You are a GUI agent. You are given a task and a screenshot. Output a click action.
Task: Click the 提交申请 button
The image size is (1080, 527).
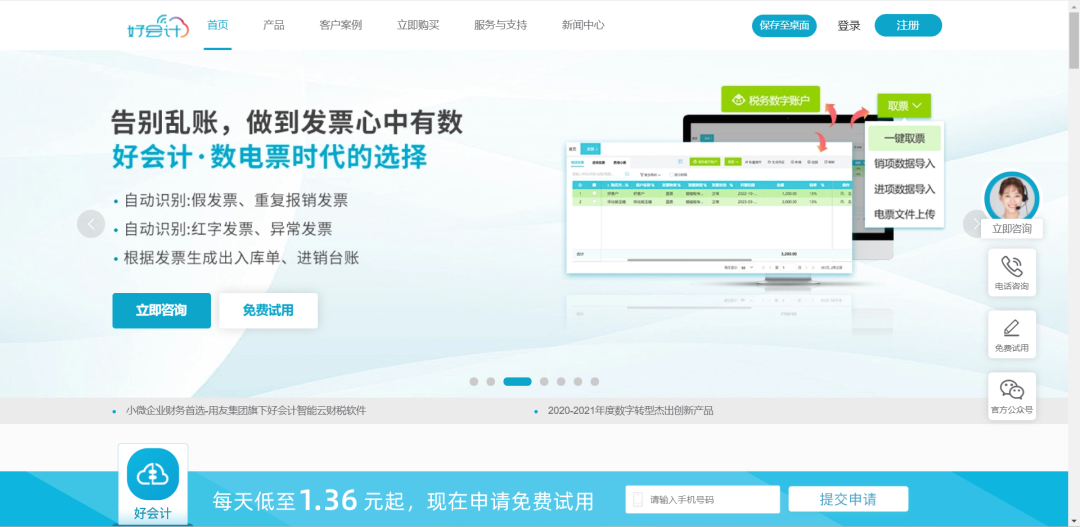click(x=848, y=499)
